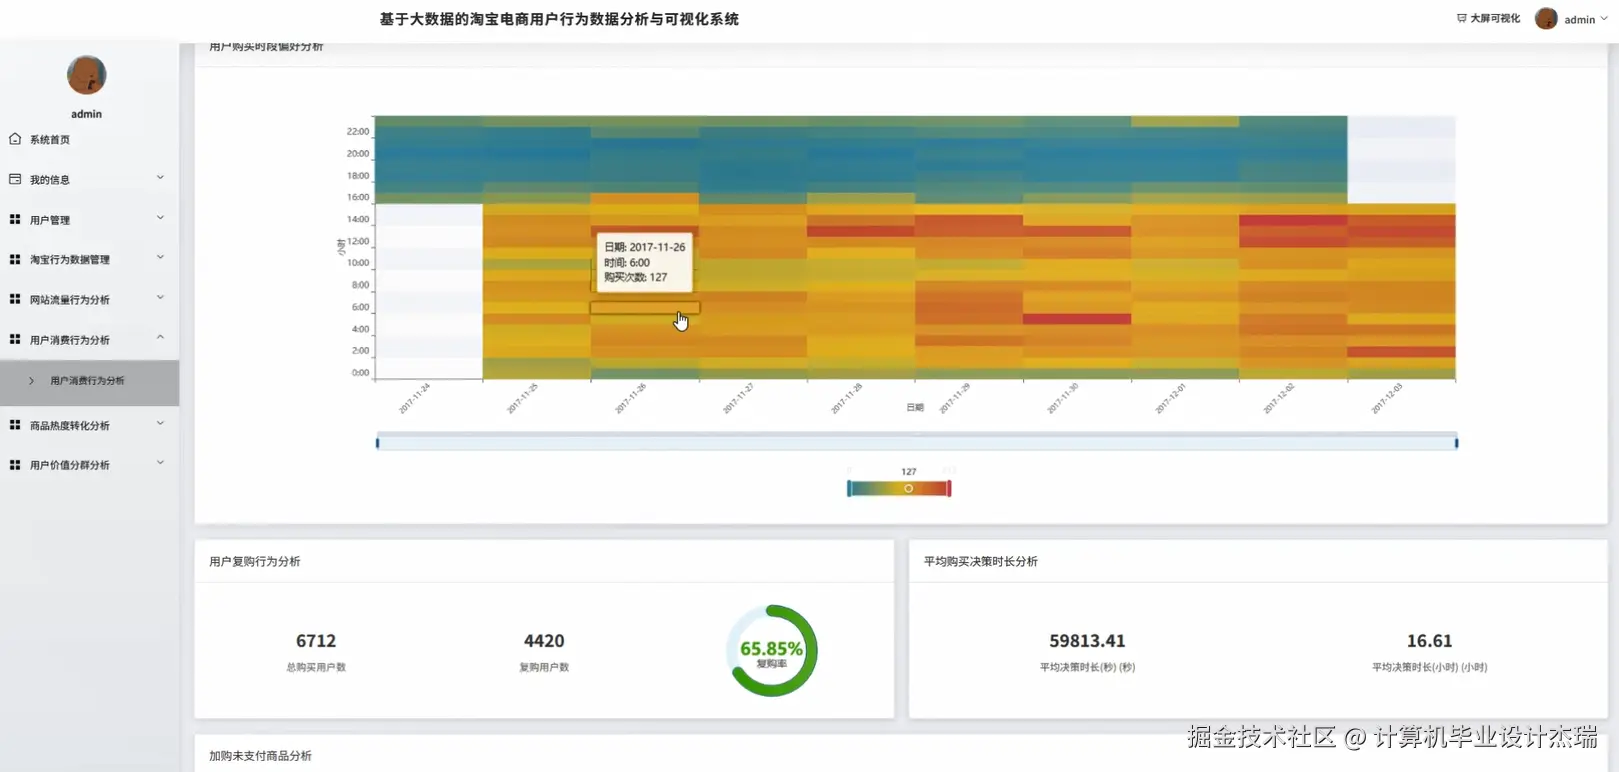This screenshot has width=1619, height=772.
Task: Click the admin name under the sidebar avatar
Action: [87, 114]
